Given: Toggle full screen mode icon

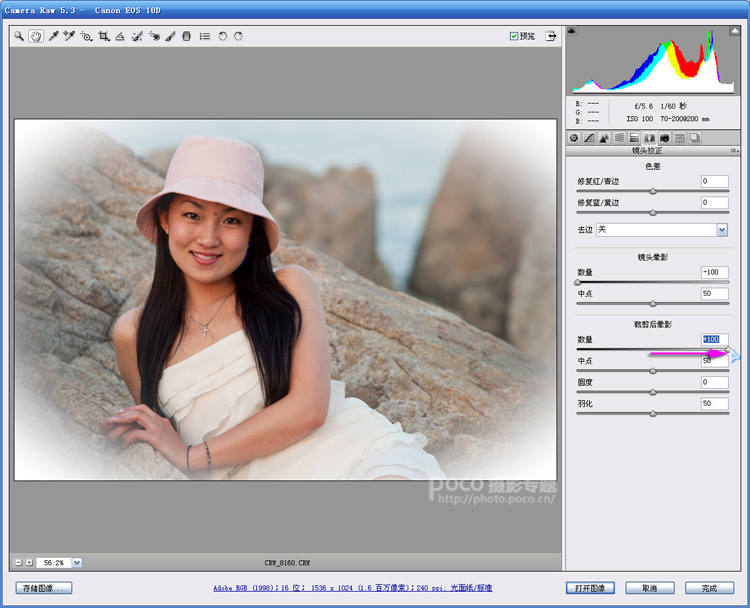Looking at the screenshot, I should [551, 36].
